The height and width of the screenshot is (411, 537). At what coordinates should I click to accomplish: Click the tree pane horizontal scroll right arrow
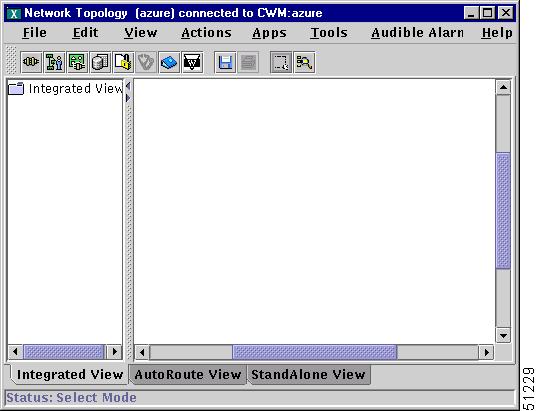[x=114, y=352]
